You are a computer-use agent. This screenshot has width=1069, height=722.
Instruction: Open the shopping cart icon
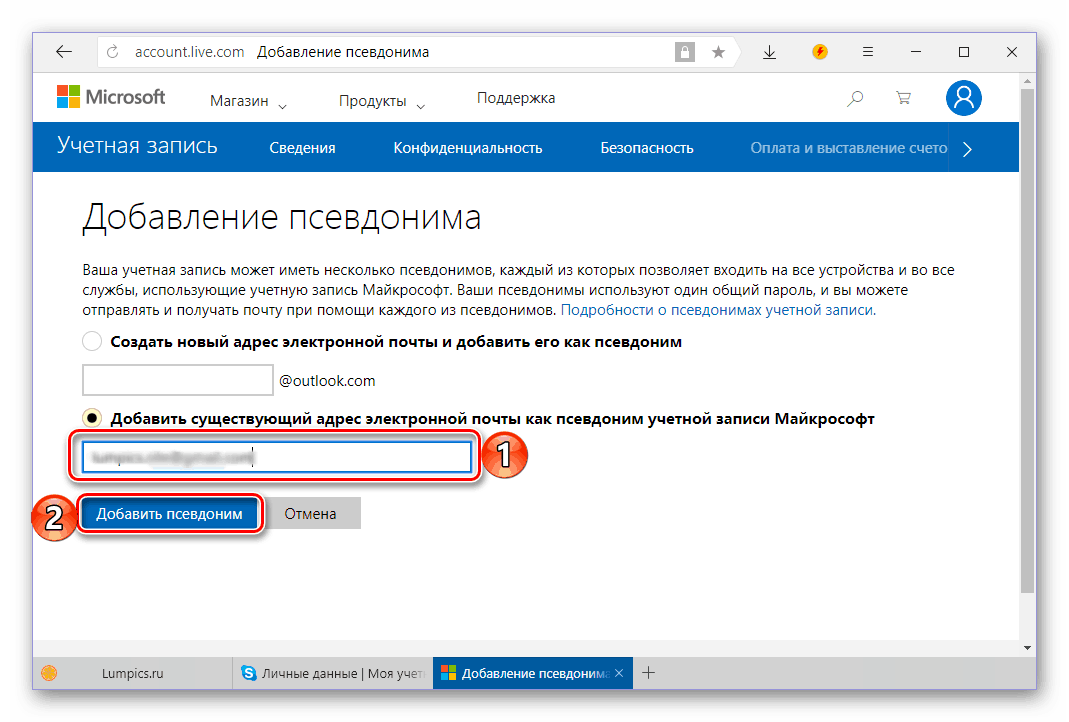(x=903, y=98)
